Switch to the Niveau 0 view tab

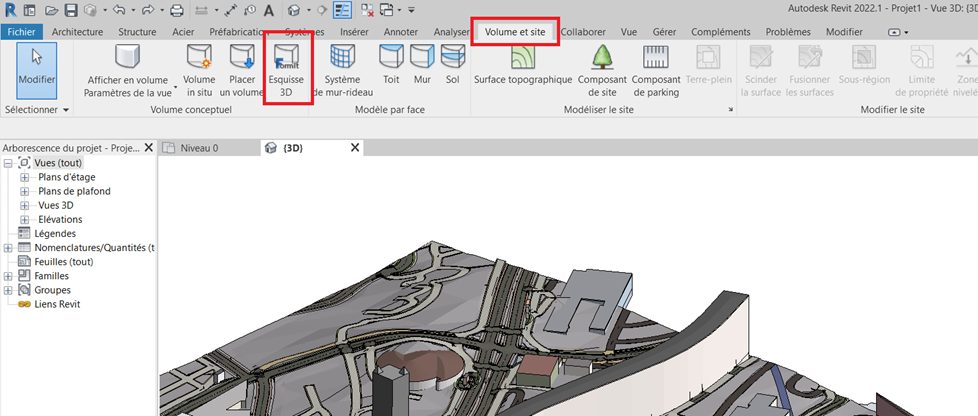(x=199, y=148)
